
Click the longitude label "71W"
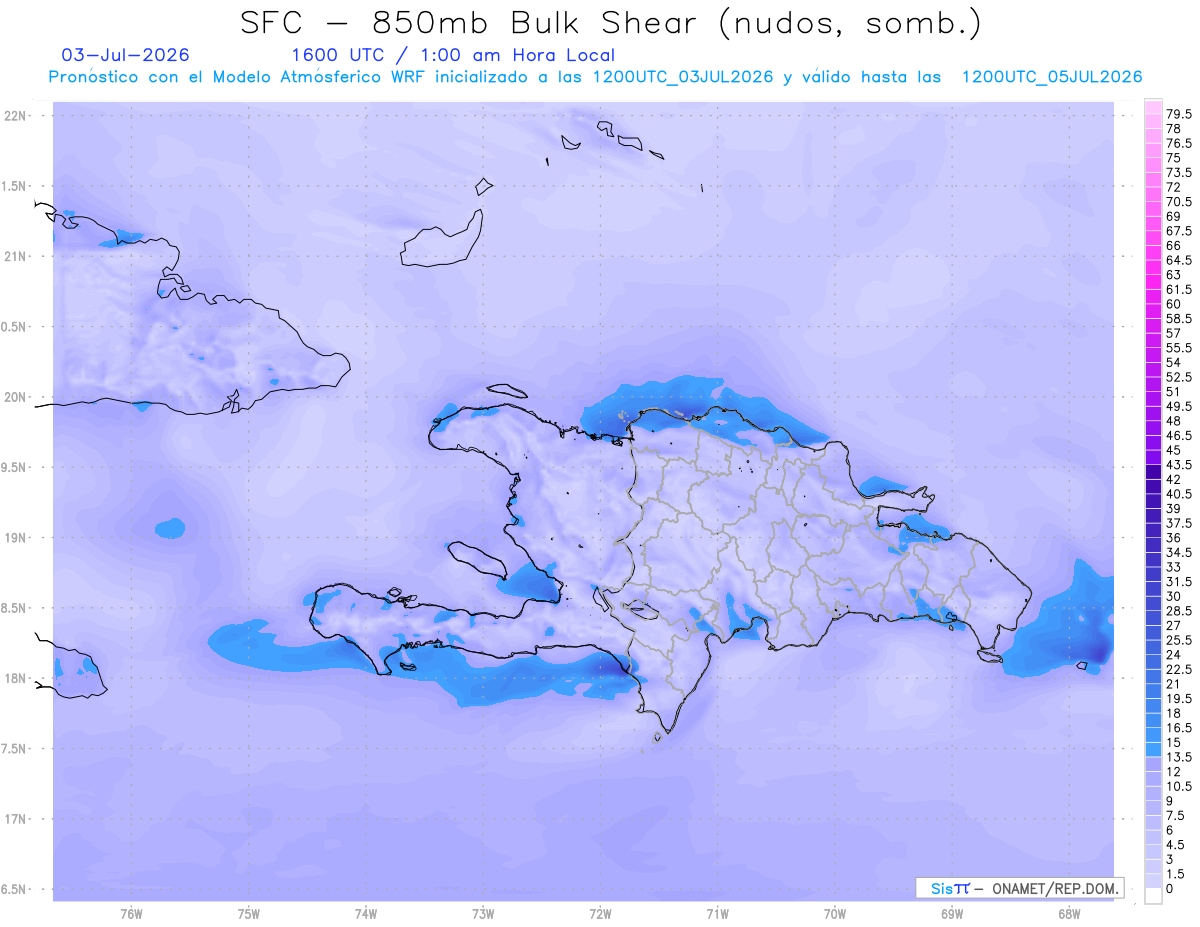pyautogui.click(x=717, y=913)
